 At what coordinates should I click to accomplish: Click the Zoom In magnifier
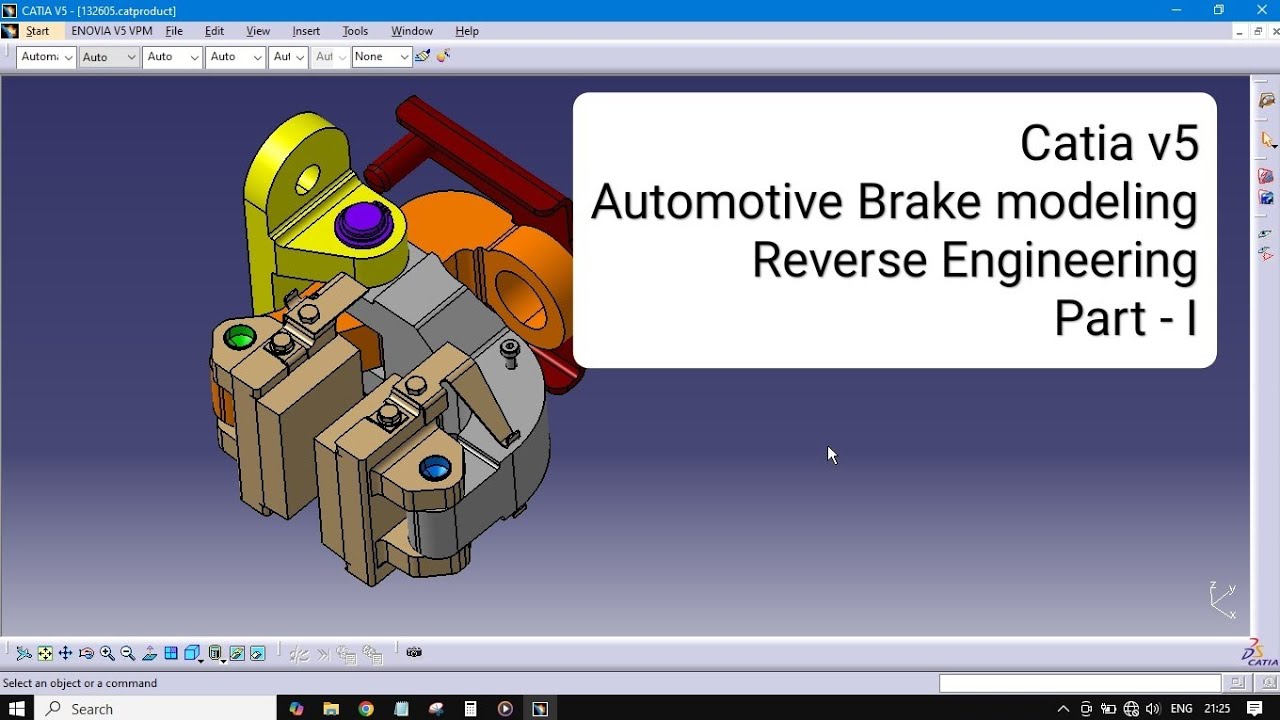pyautogui.click(x=107, y=653)
